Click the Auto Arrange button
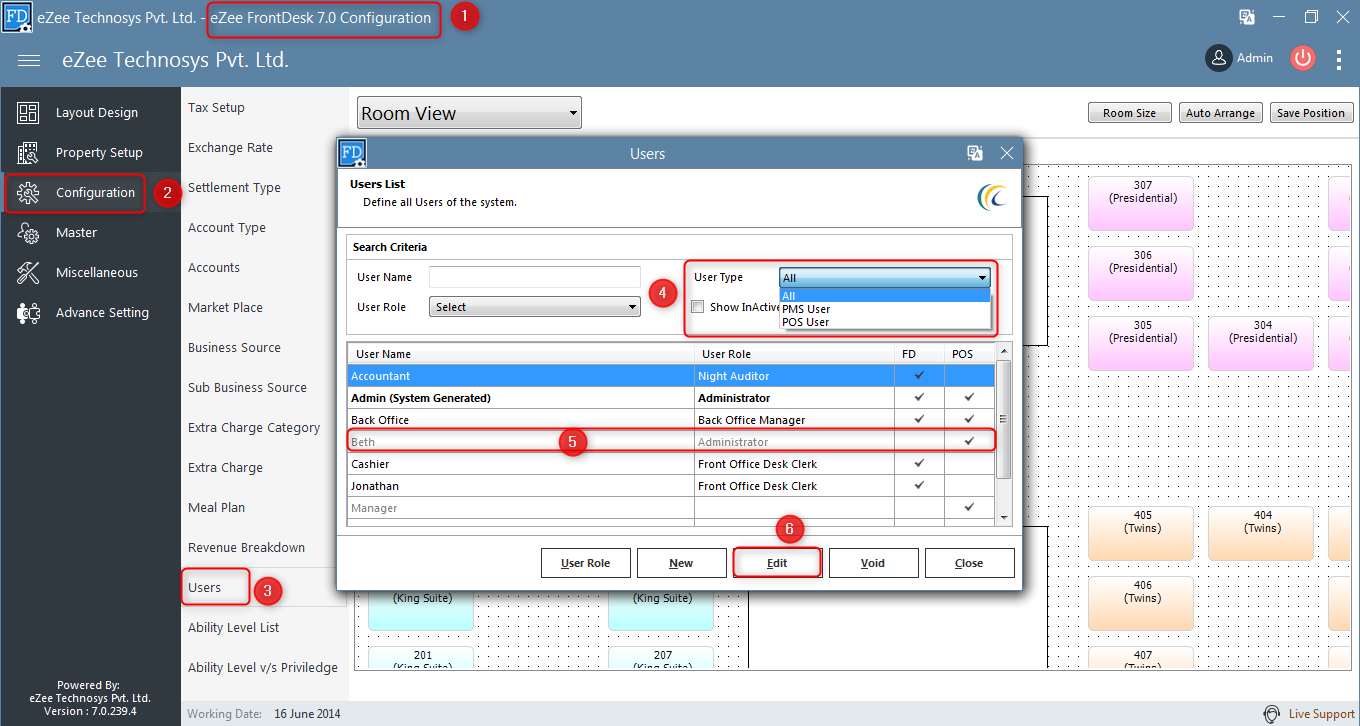This screenshot has width=1360, height=726. (1220, 113)
